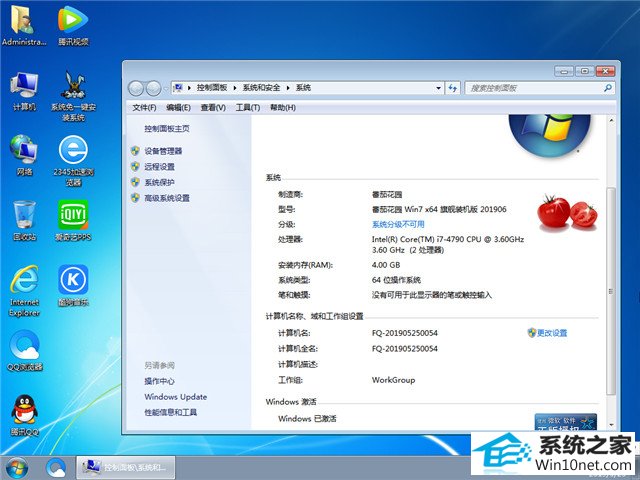Click the tomato OEM logo image

coord(567,213)
